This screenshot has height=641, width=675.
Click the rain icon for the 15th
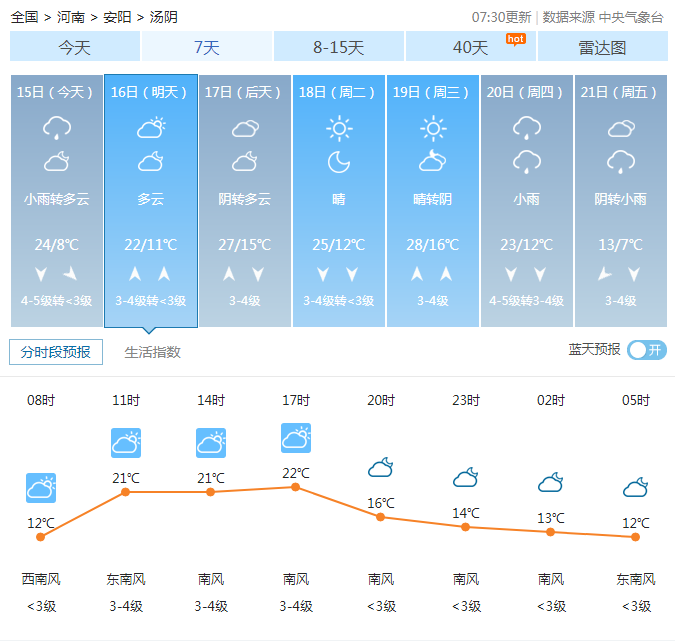(x=56, y=128)
